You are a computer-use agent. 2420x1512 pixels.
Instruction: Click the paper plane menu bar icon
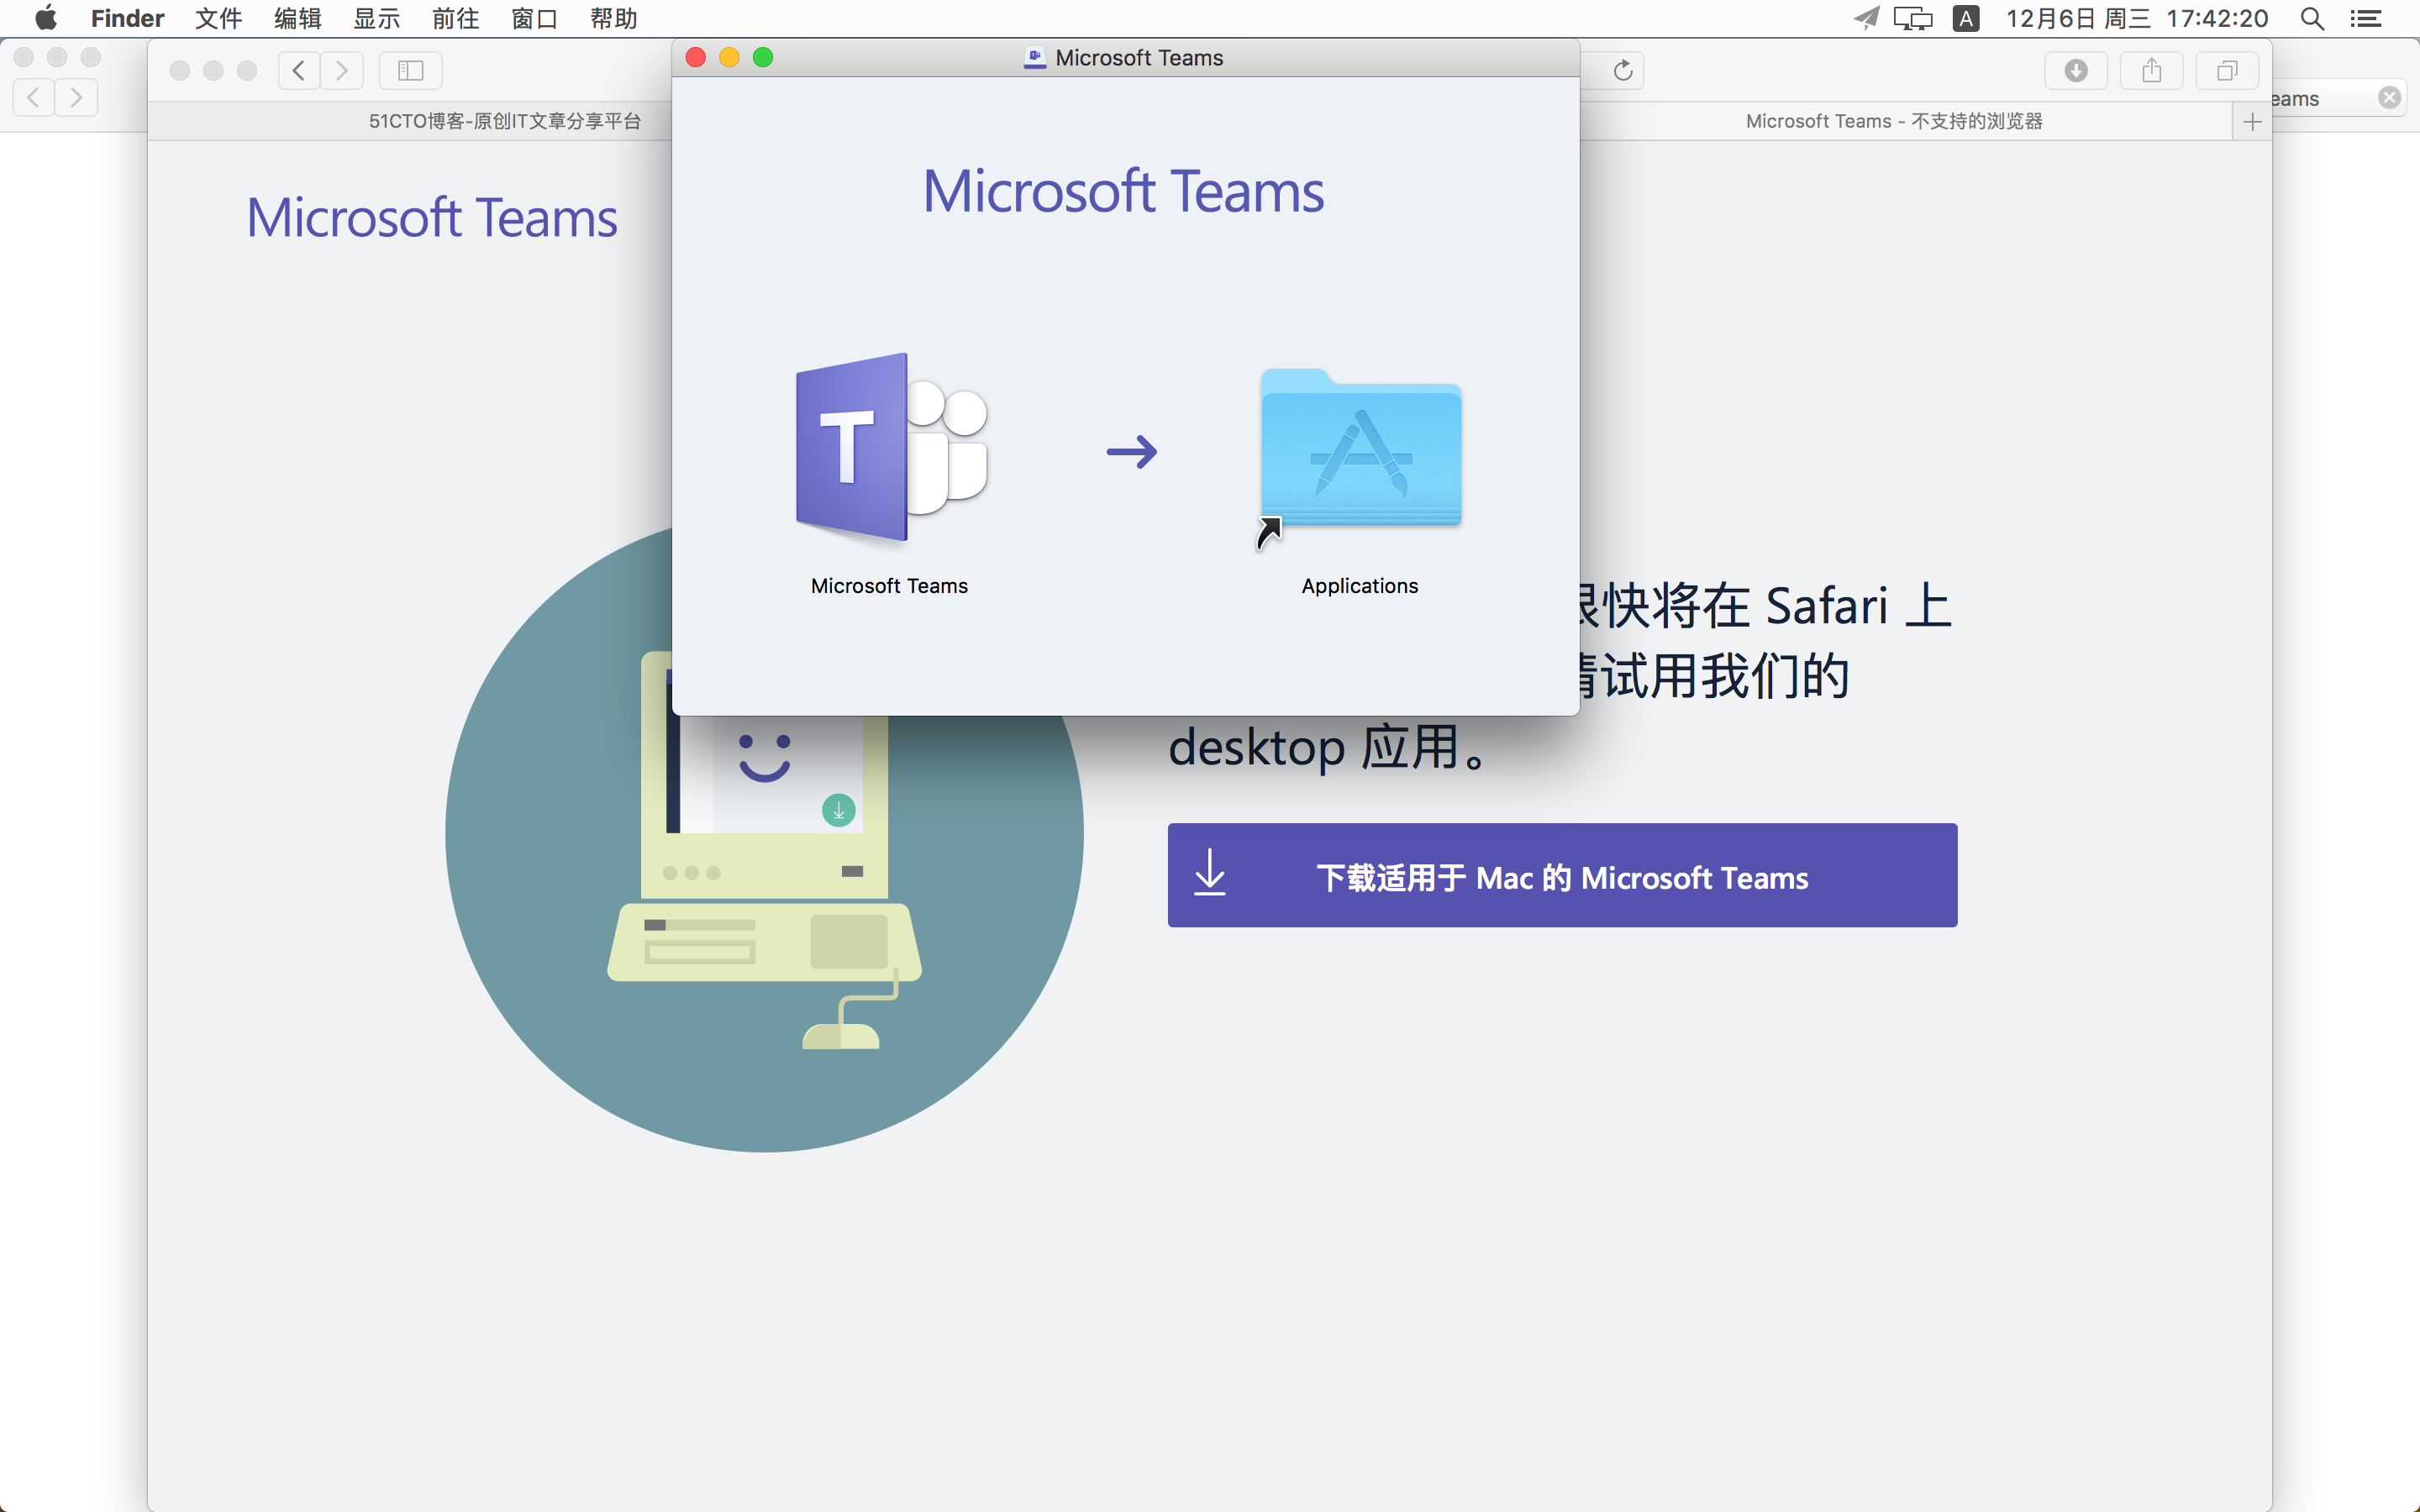point(1866,18)
